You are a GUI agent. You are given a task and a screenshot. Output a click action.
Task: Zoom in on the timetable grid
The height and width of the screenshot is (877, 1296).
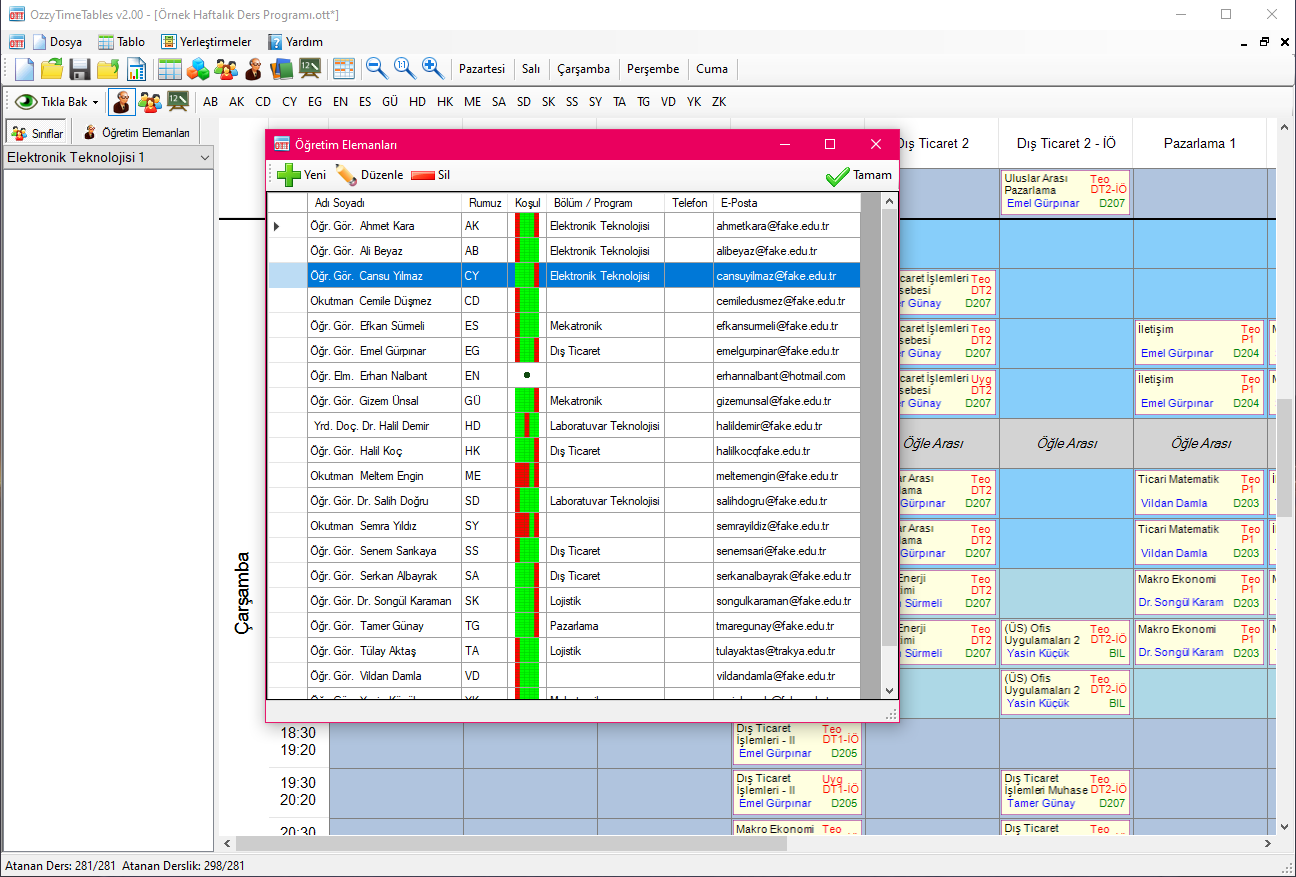click(x=431, y=68)
